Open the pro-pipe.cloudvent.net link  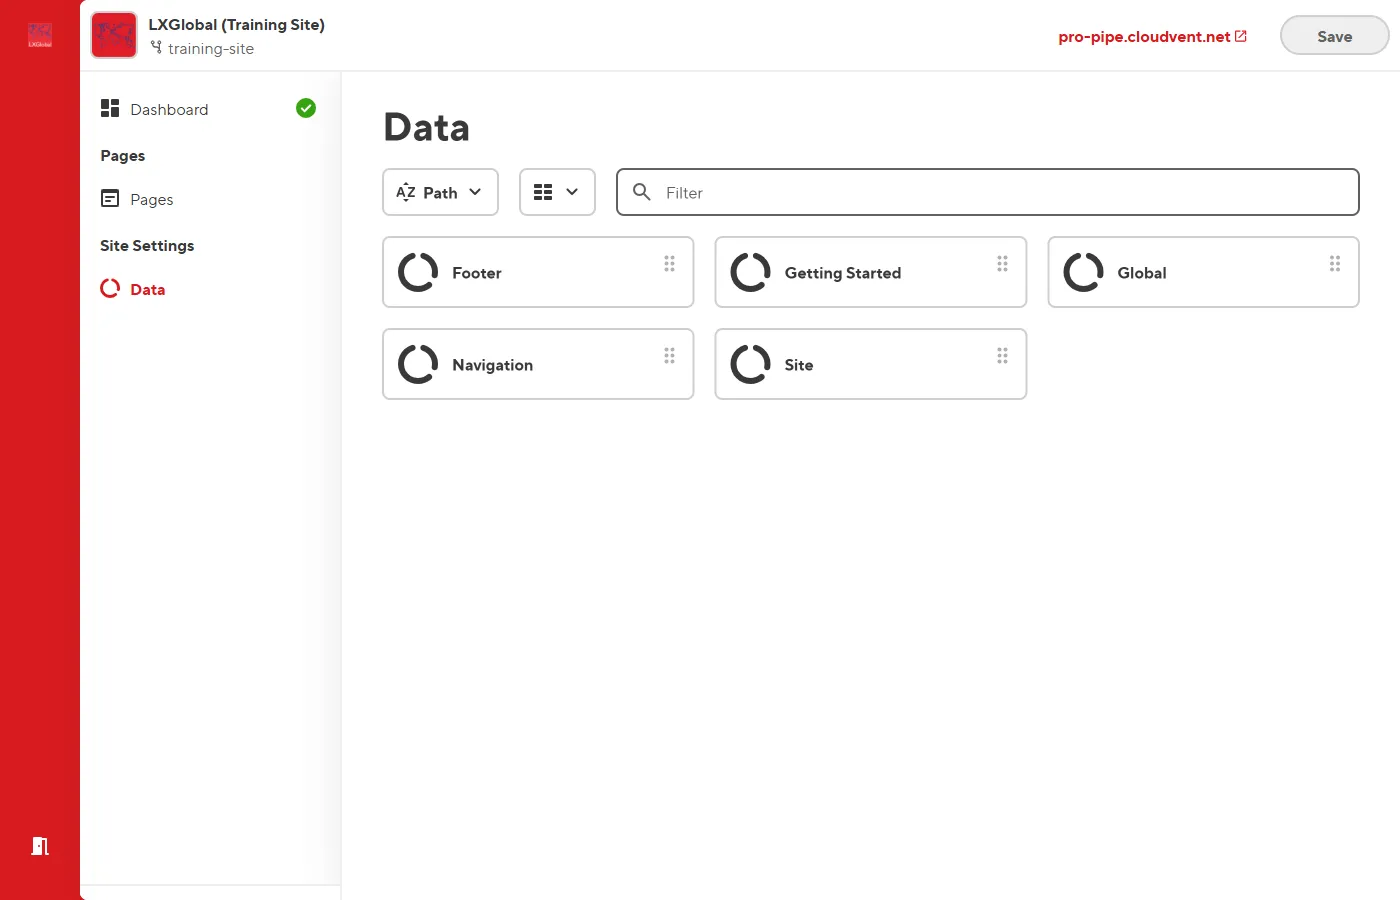1145,36
